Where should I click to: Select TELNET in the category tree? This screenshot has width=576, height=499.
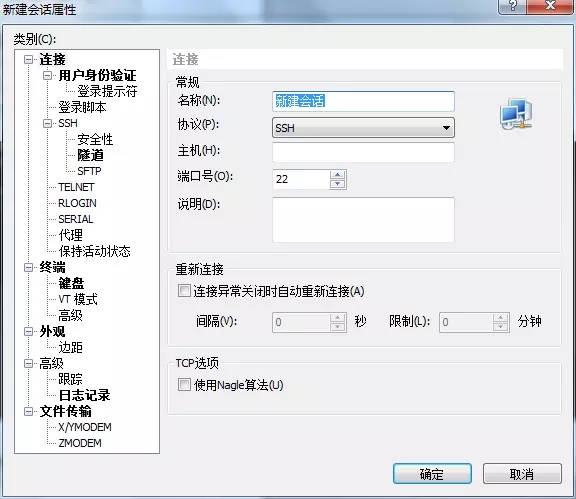coord(76,187)
